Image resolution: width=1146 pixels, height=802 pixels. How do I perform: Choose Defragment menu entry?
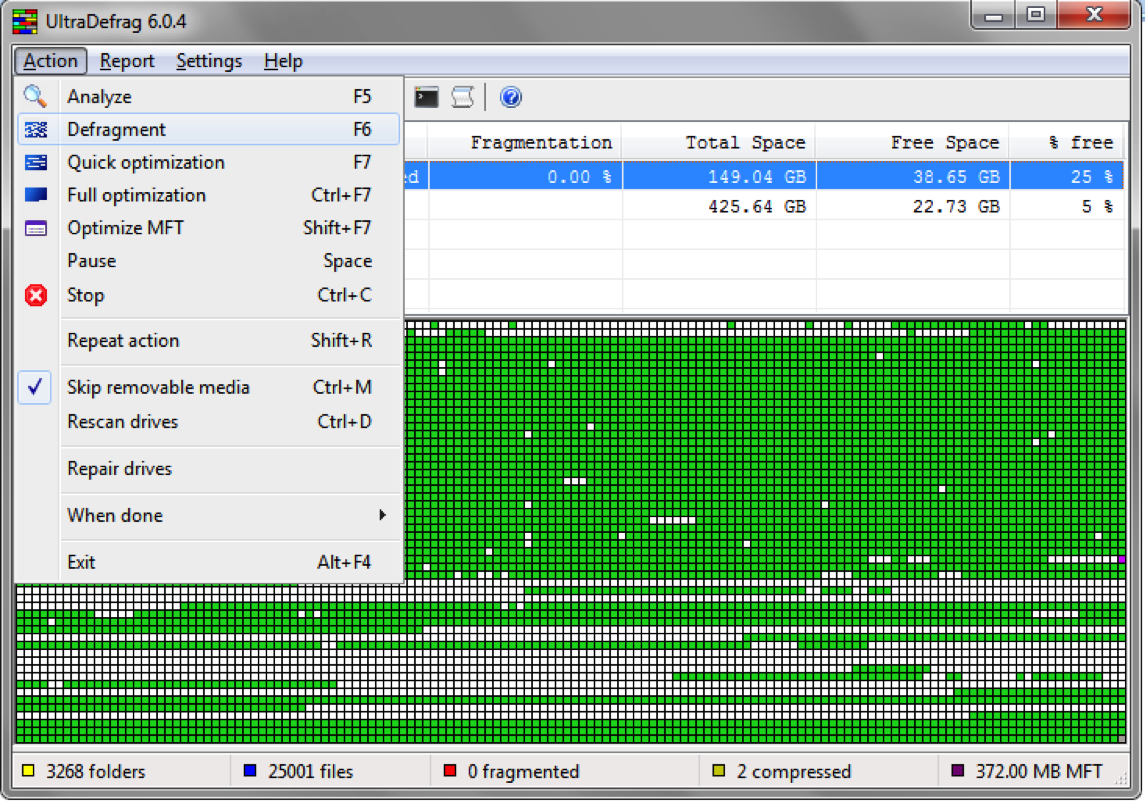208,129
